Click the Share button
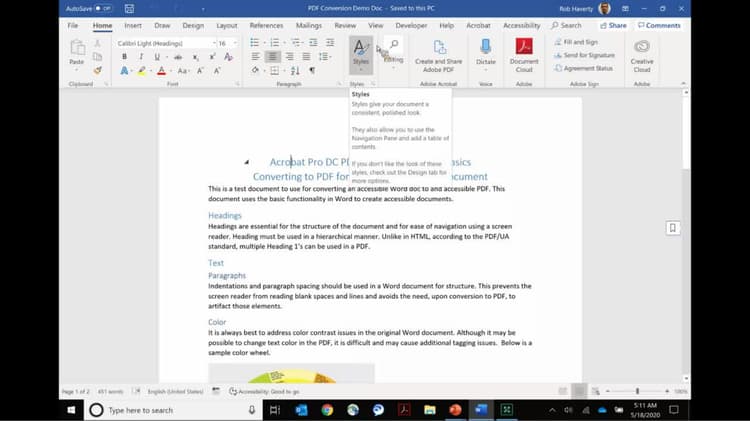Image resolution: width=750 pixels, height=421 pixels. click(x=613, y=25)
